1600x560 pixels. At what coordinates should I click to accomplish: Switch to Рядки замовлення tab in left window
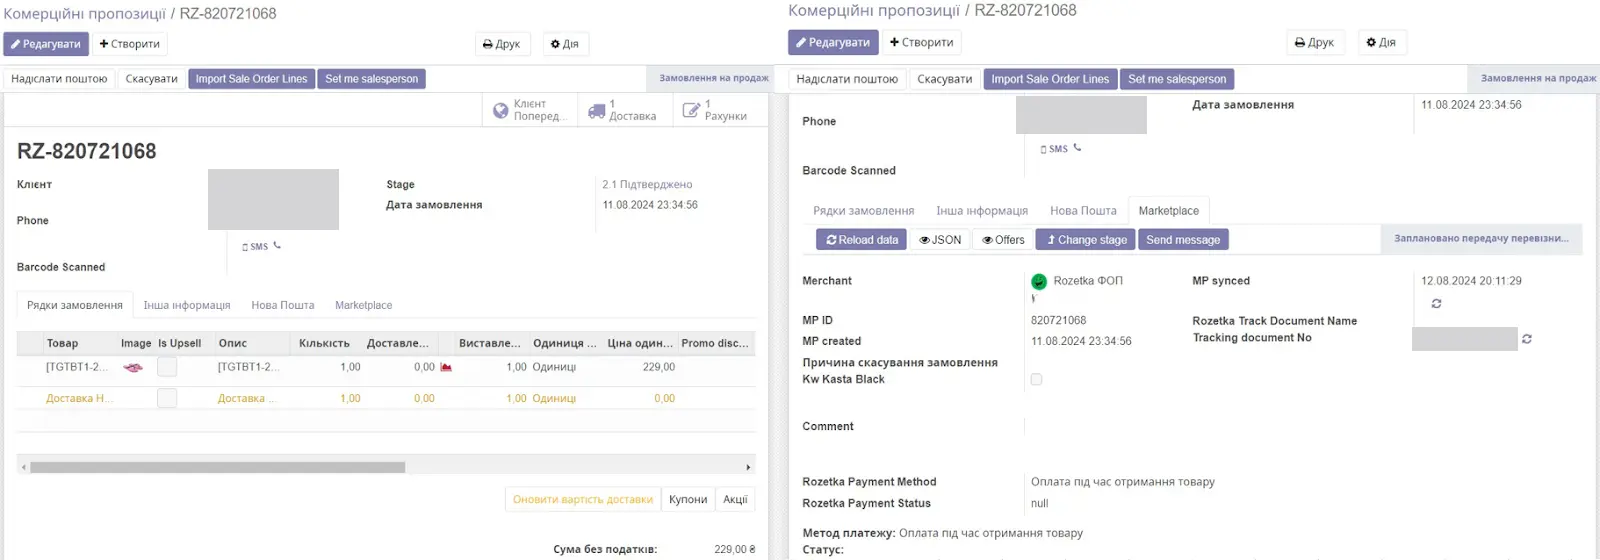[75, 305]
